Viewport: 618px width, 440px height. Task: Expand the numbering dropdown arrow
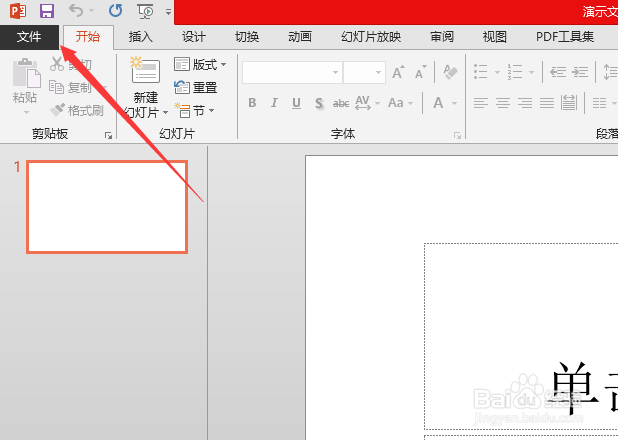coord(532,73)
